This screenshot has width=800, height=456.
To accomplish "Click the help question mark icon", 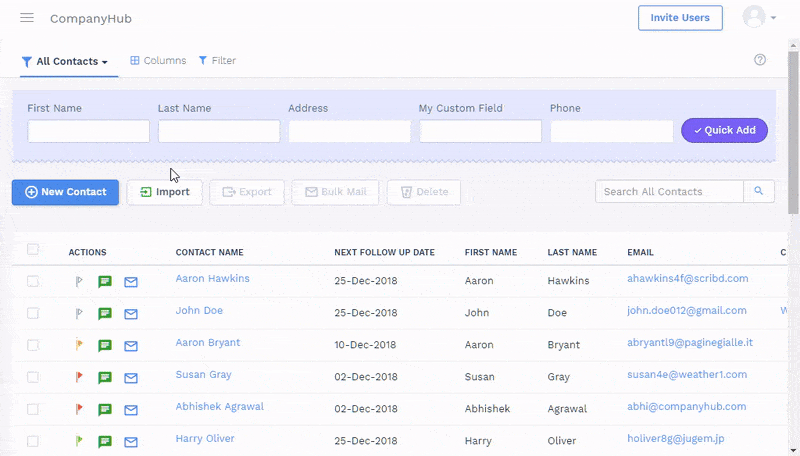I will 760,60.
